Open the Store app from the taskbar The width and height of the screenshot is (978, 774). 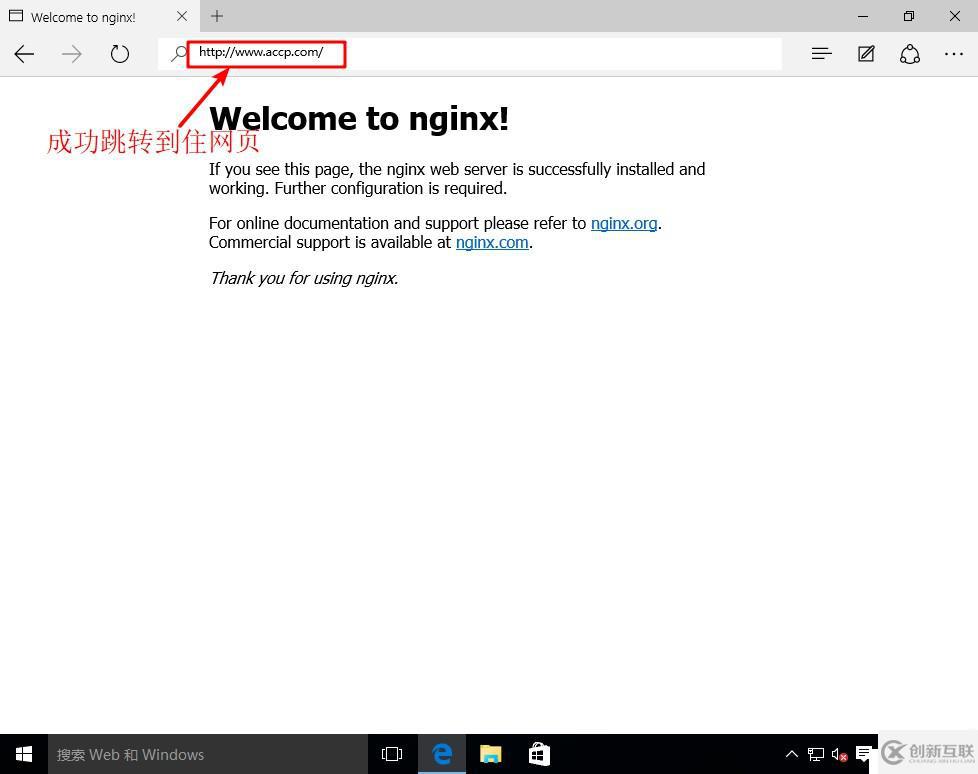pos(540,754)
